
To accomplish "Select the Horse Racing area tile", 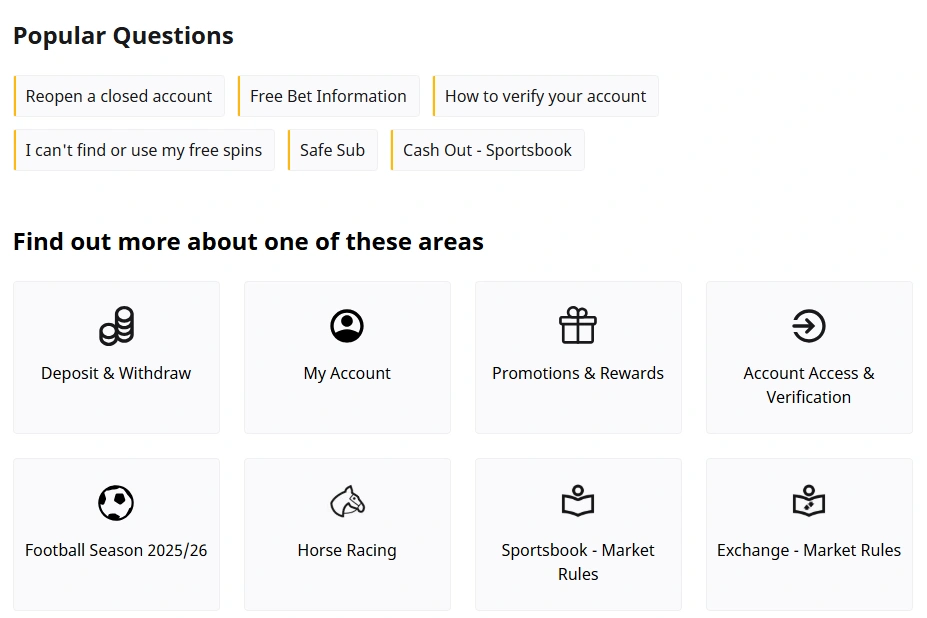I will (347, 534).
